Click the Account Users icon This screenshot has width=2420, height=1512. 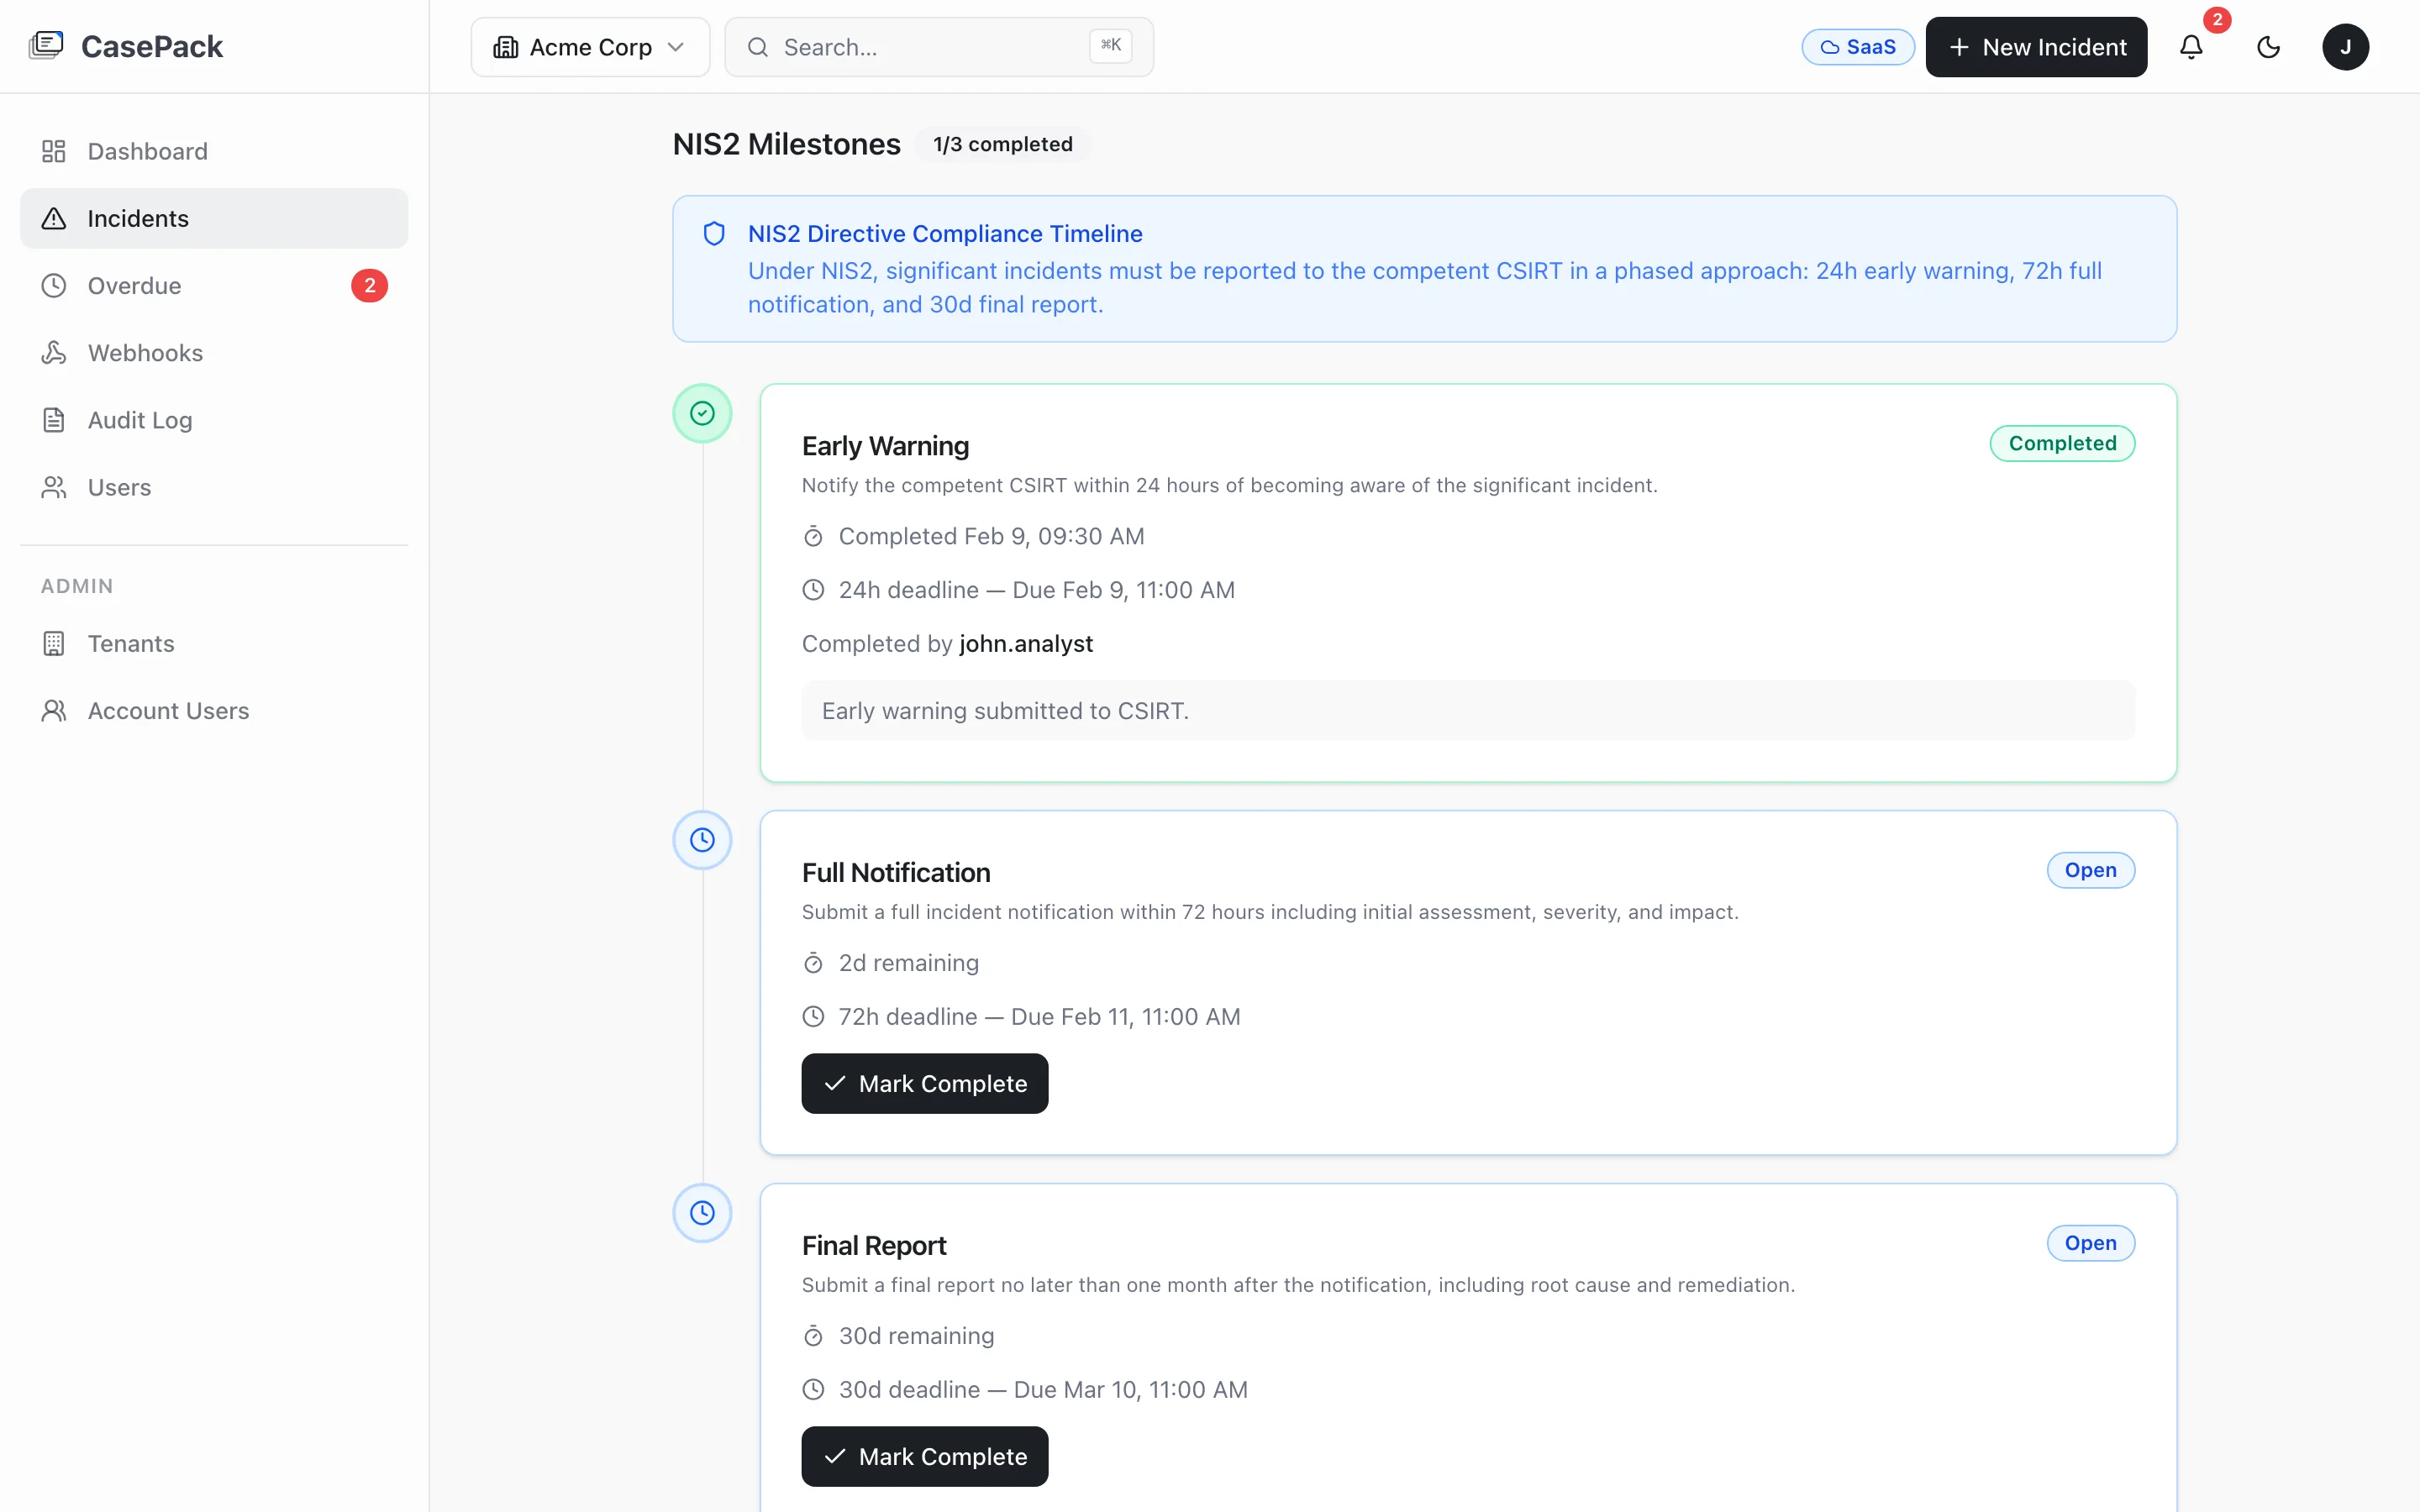point(54,711)
